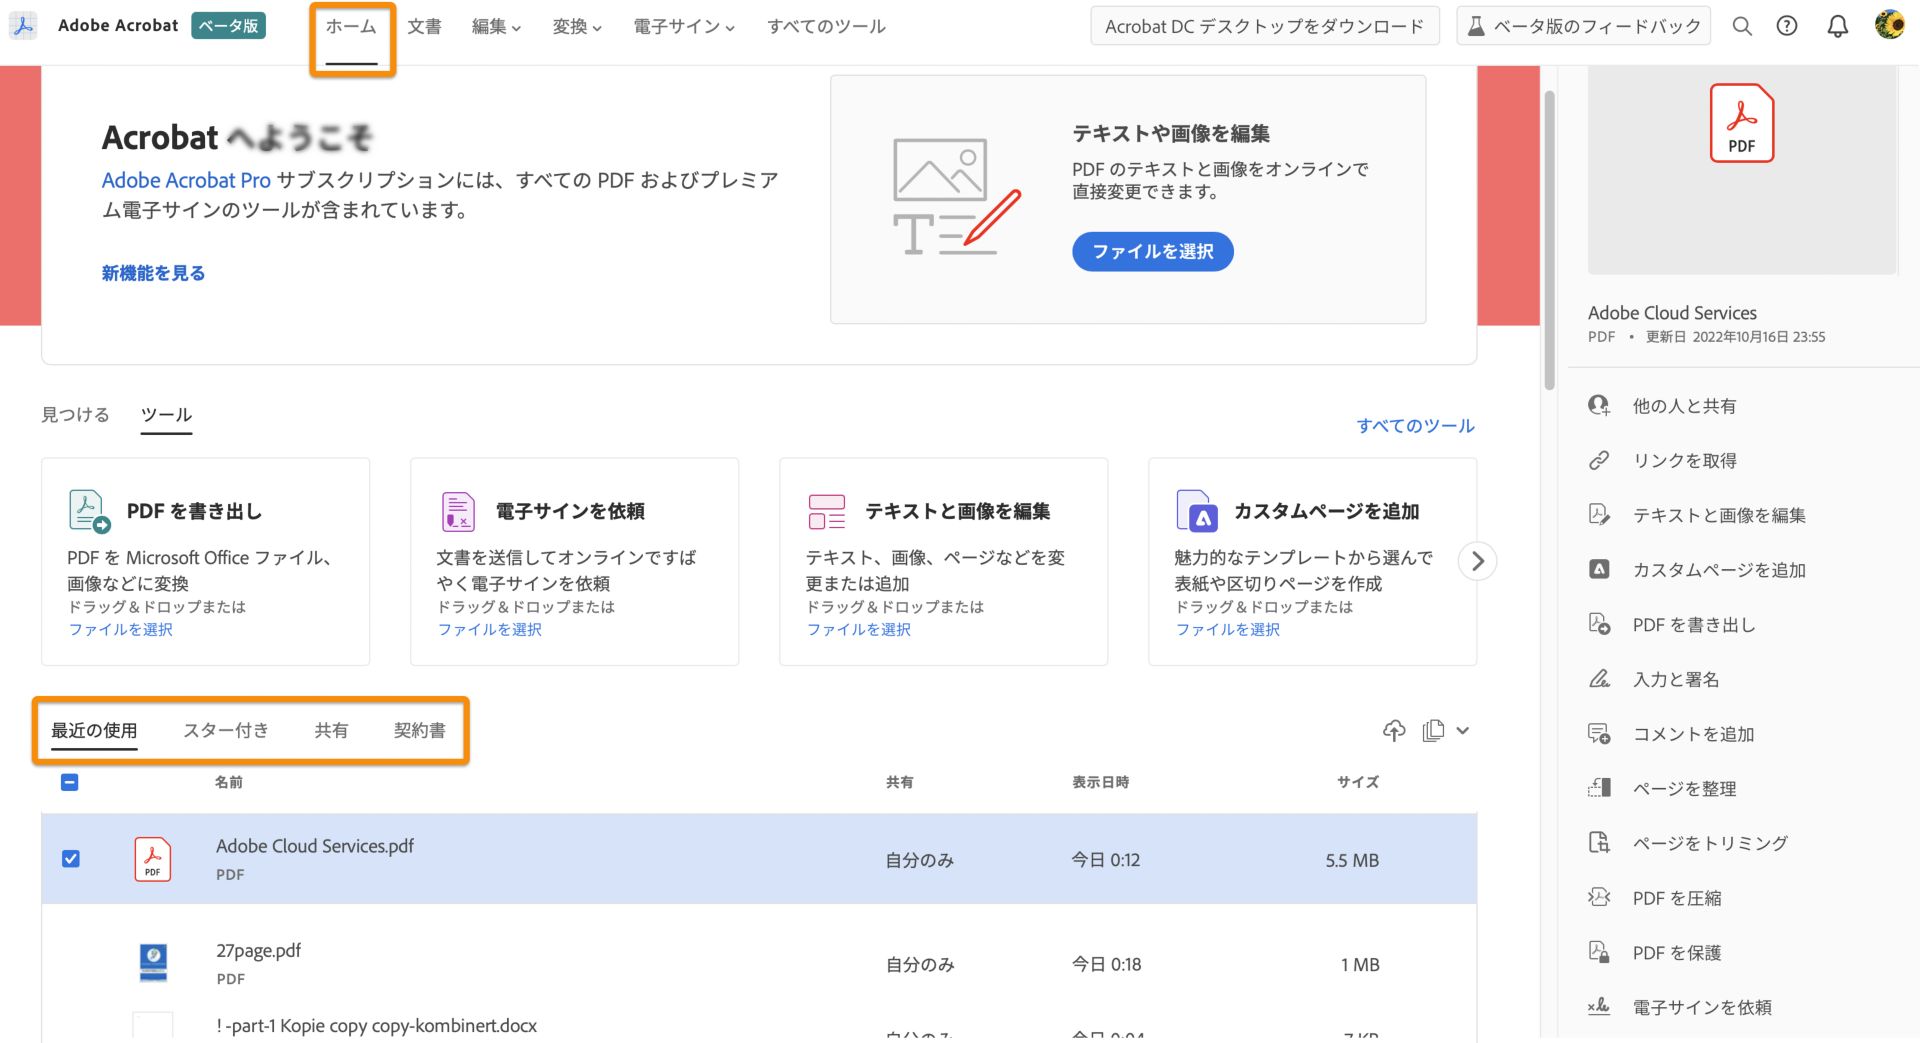
Task: Click the カスタムページを追加 card icon
Action: (x=1196, y=511)
